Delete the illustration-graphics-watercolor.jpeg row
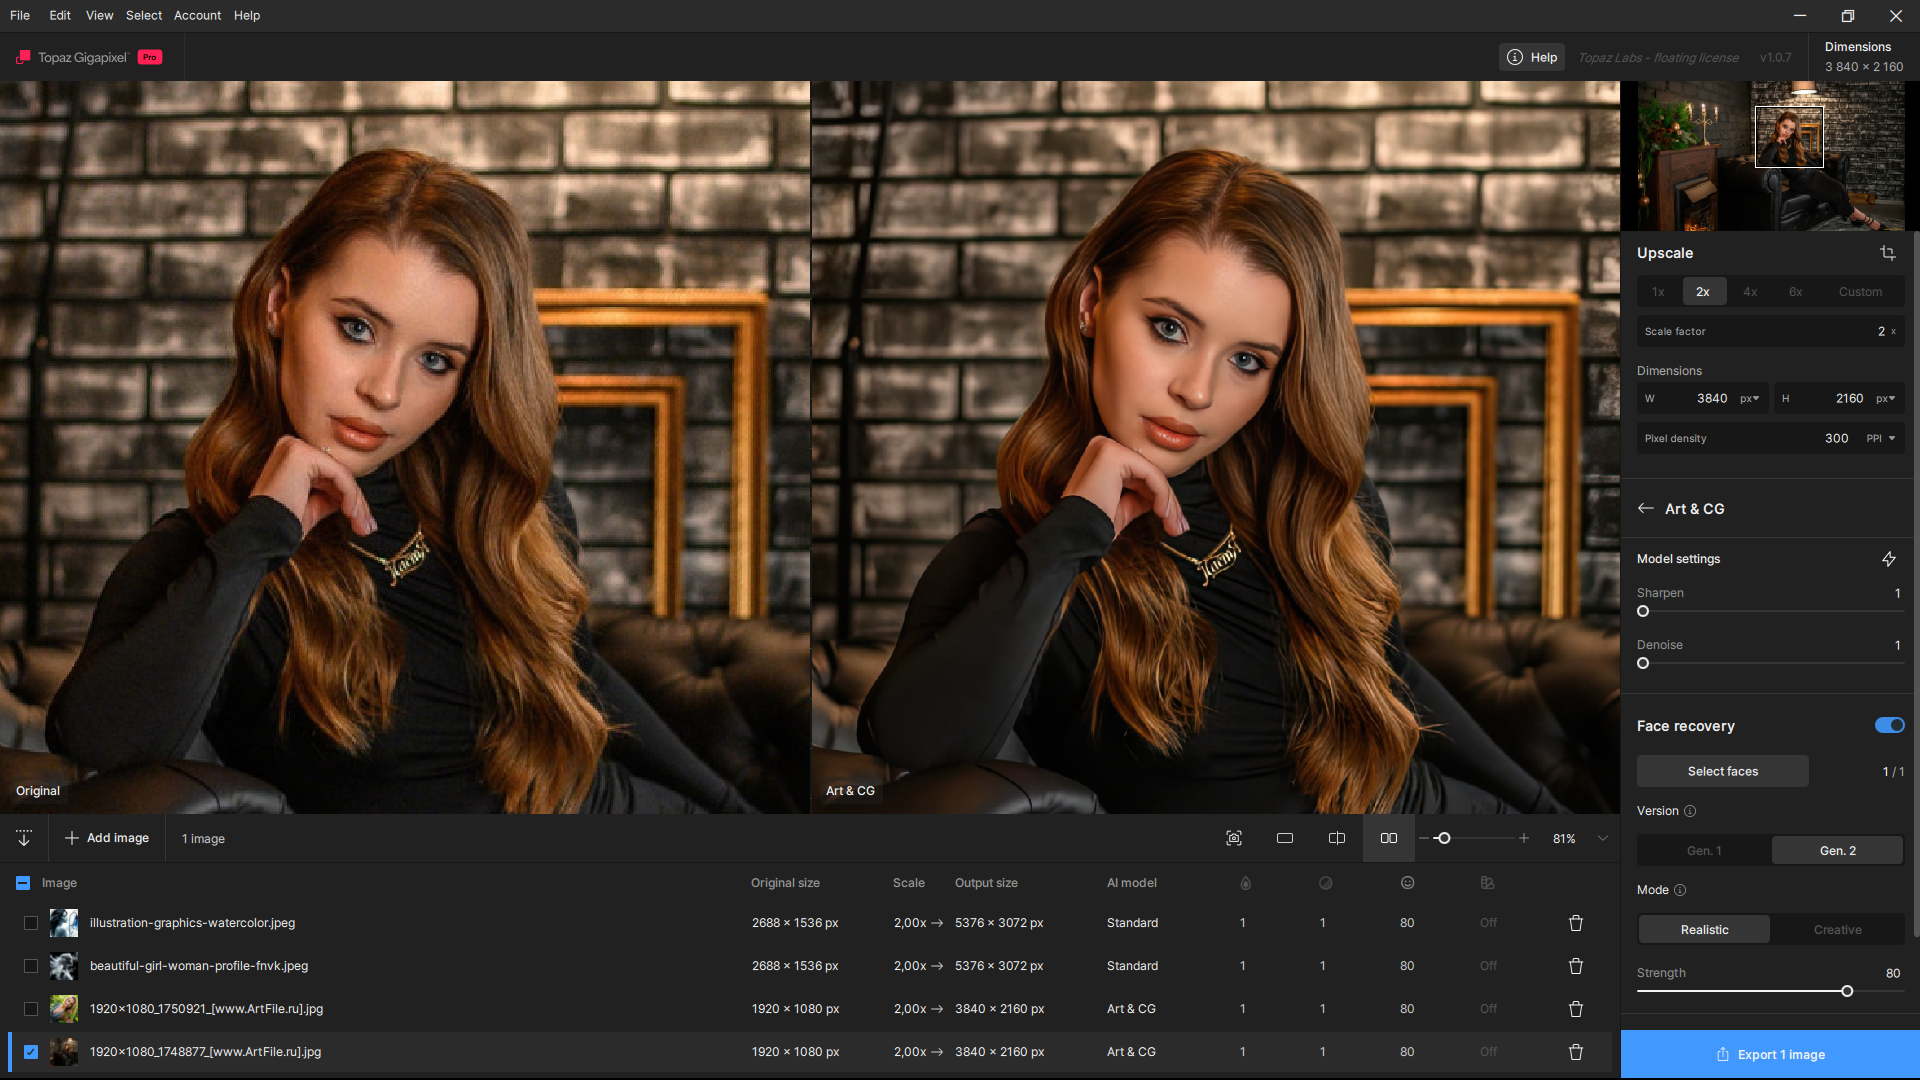1920x1080 pixels. pos(1575,923)
